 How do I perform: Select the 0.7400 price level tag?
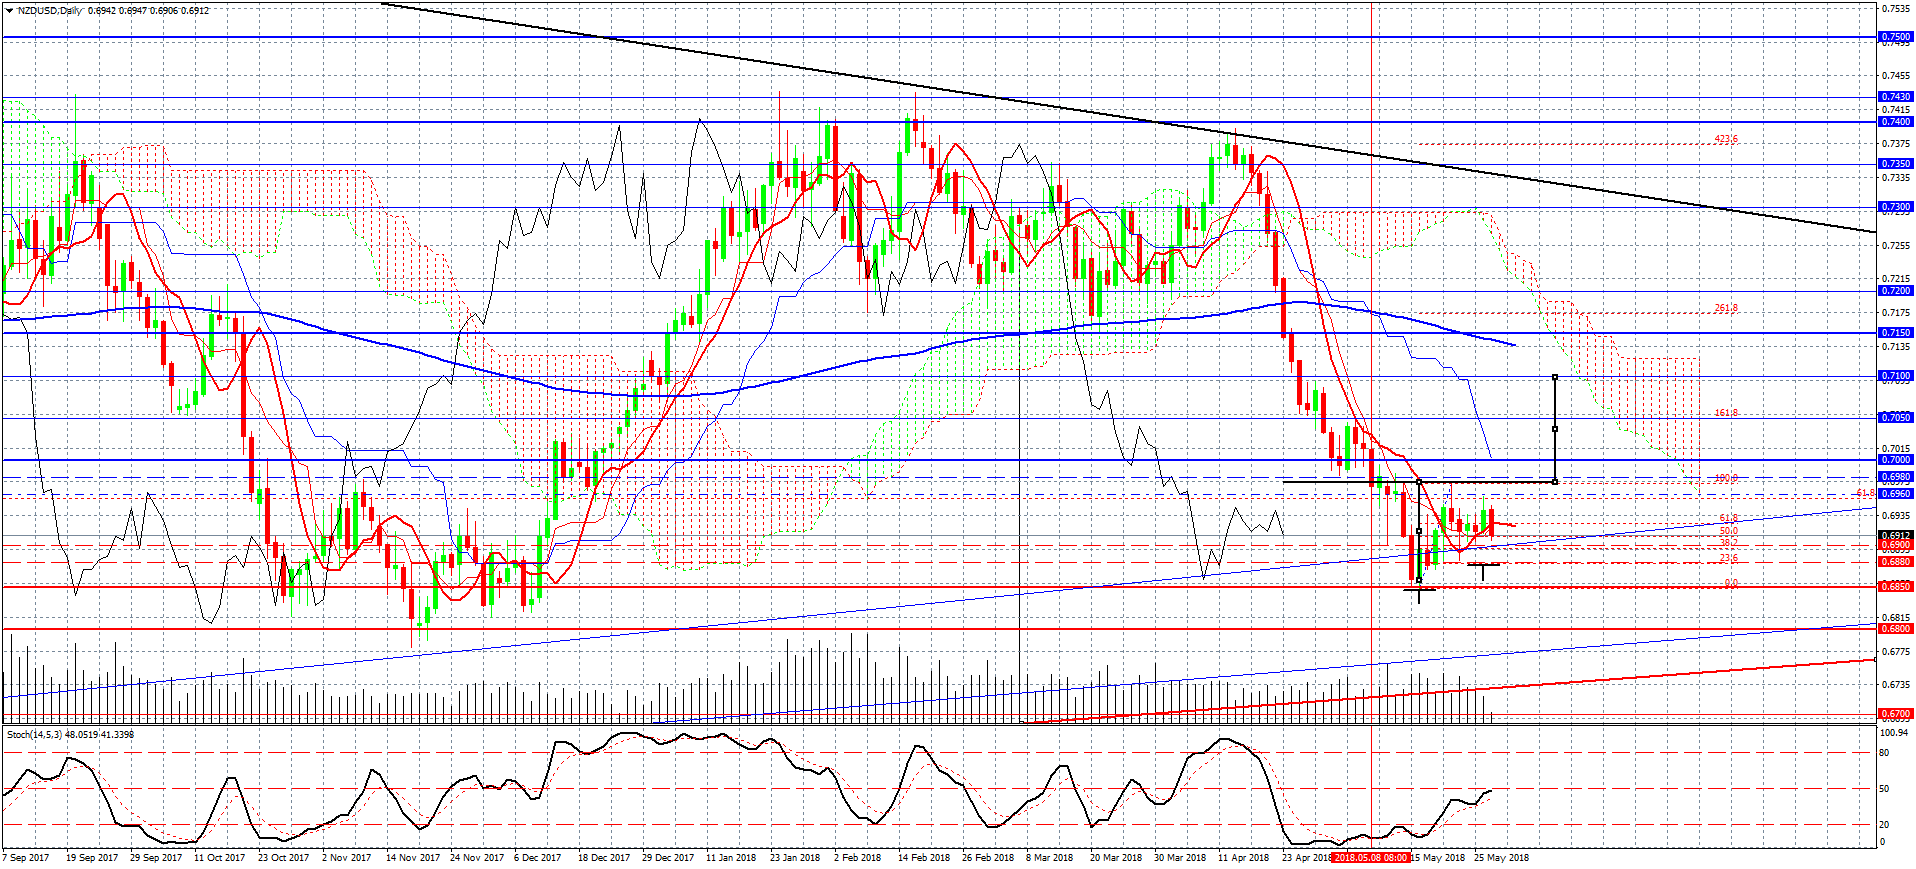pyautogui.click(x=1896, y=122)
